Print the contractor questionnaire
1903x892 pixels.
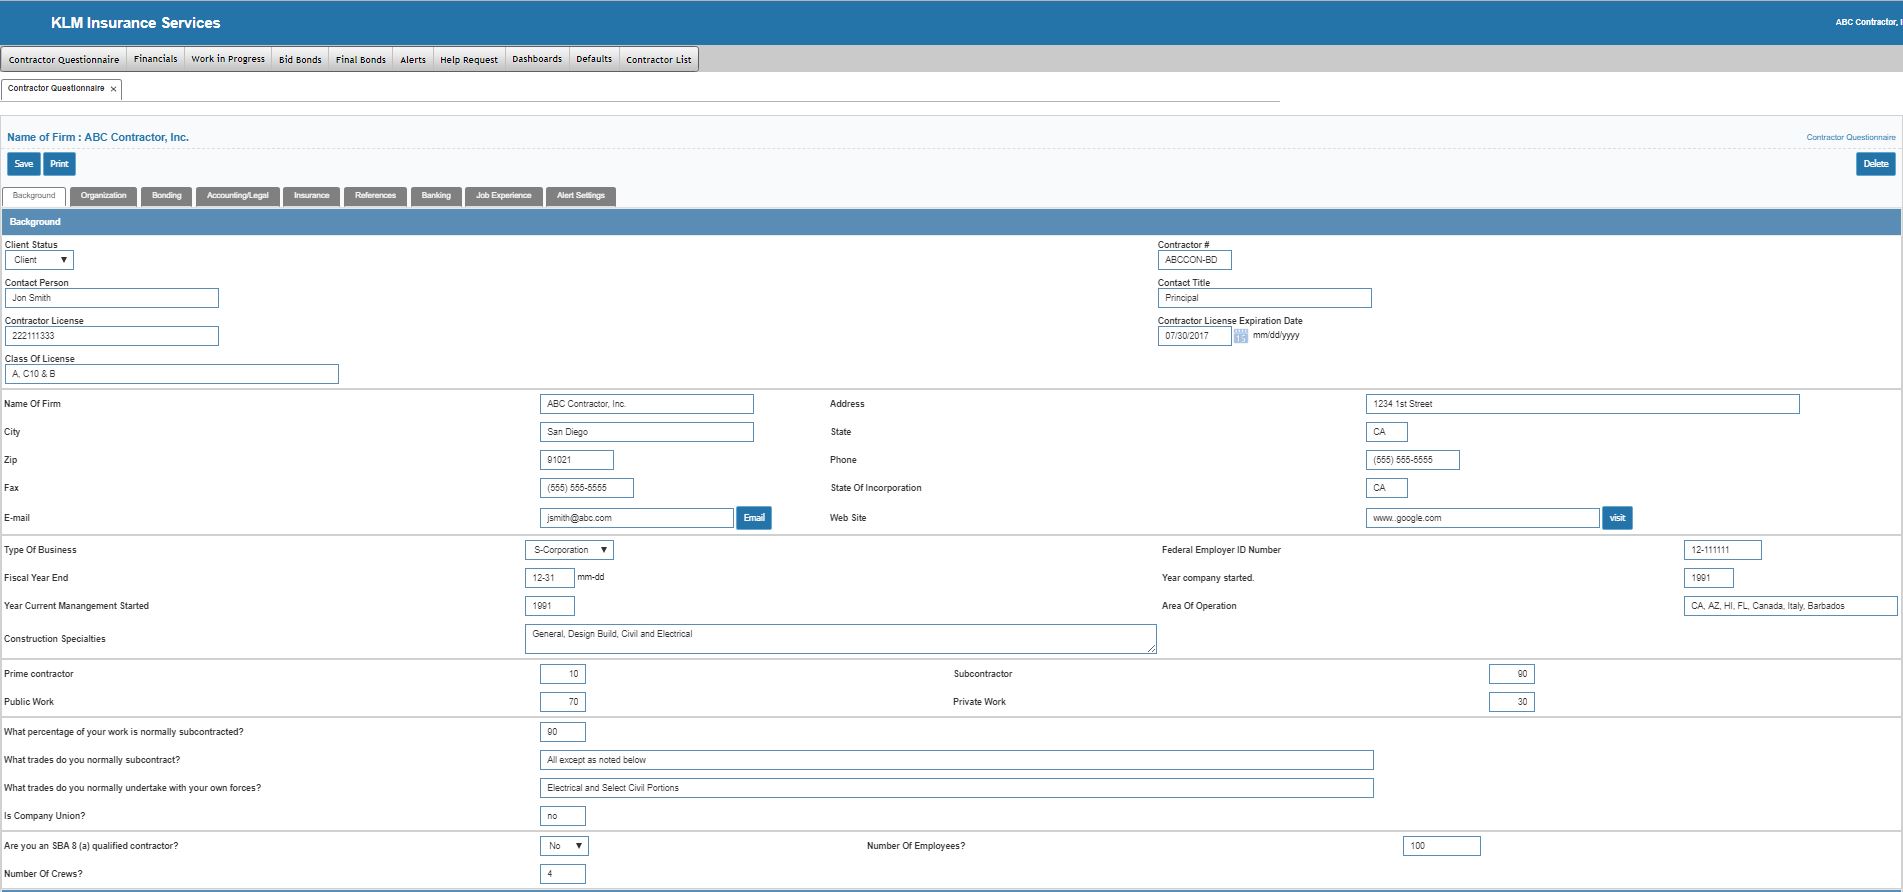pos(60,164)
